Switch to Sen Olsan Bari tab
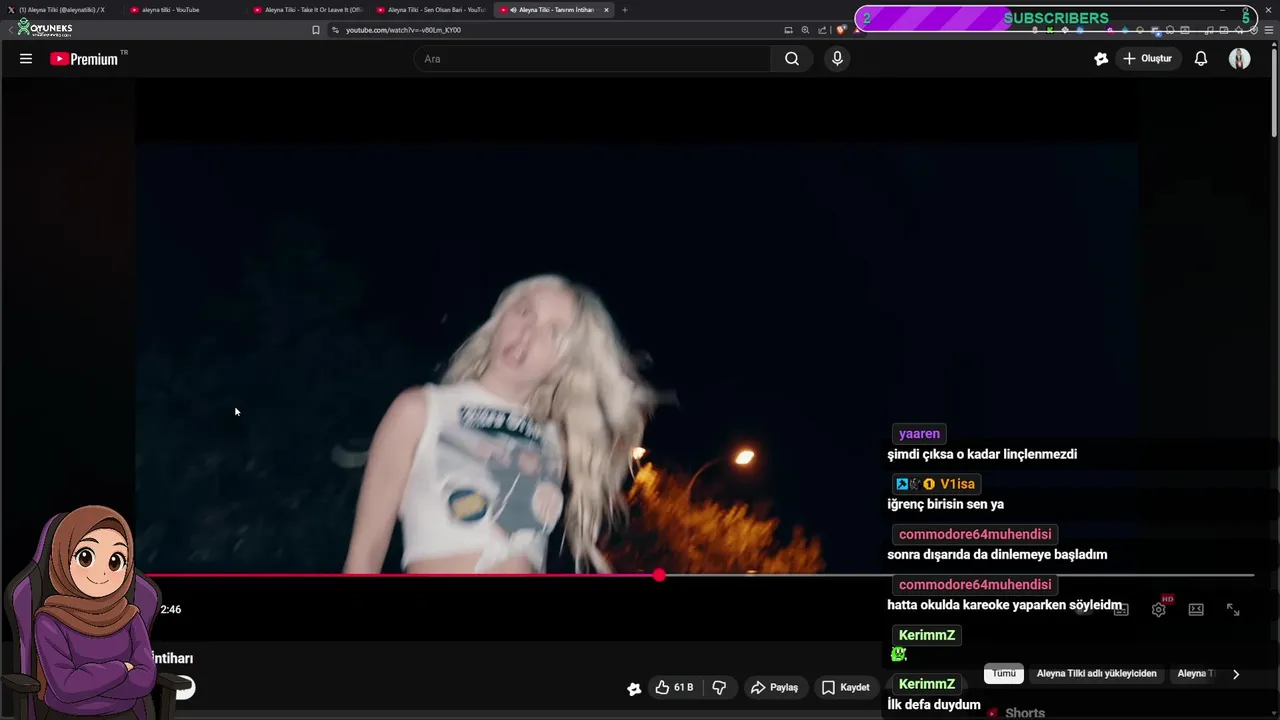 pos(431,10)
